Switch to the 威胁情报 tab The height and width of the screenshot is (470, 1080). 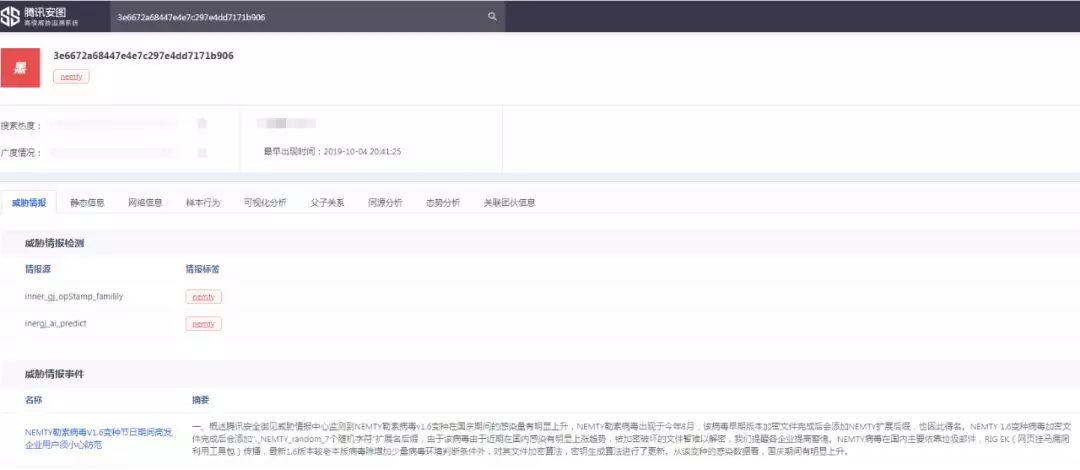click(28, 202)
